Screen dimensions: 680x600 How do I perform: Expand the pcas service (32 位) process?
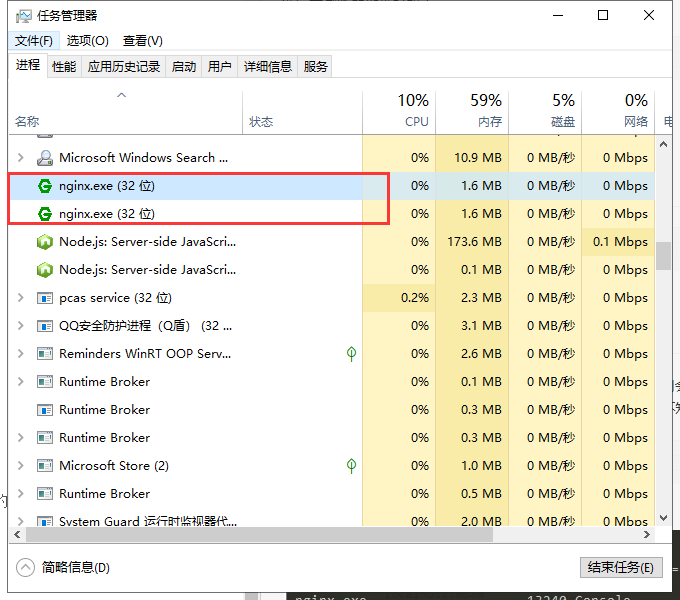tap(20, 298)
